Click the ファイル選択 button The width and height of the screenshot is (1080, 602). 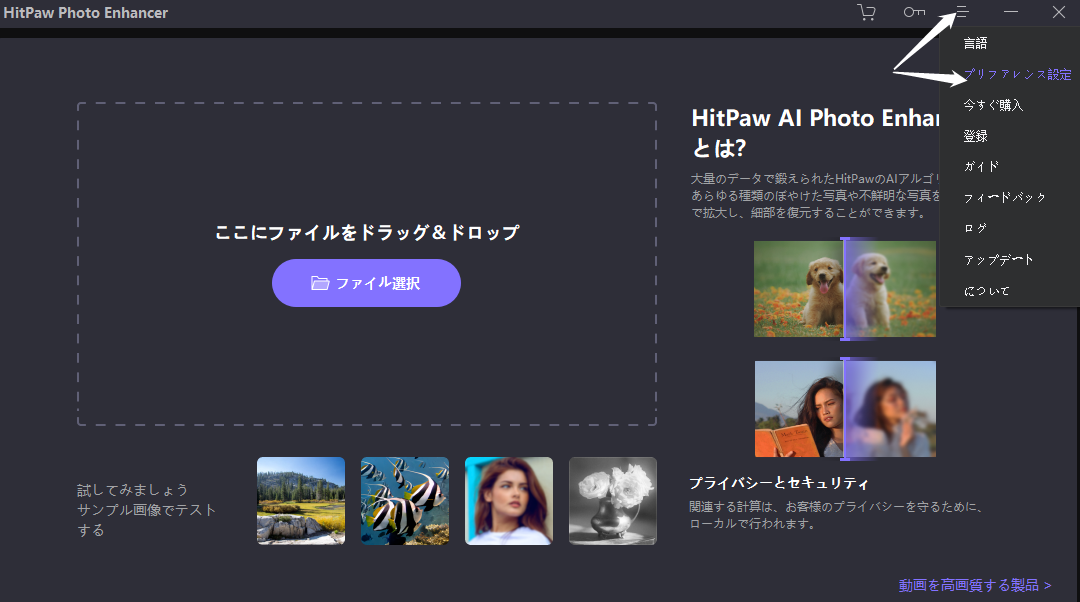click(x=366, y=283)
